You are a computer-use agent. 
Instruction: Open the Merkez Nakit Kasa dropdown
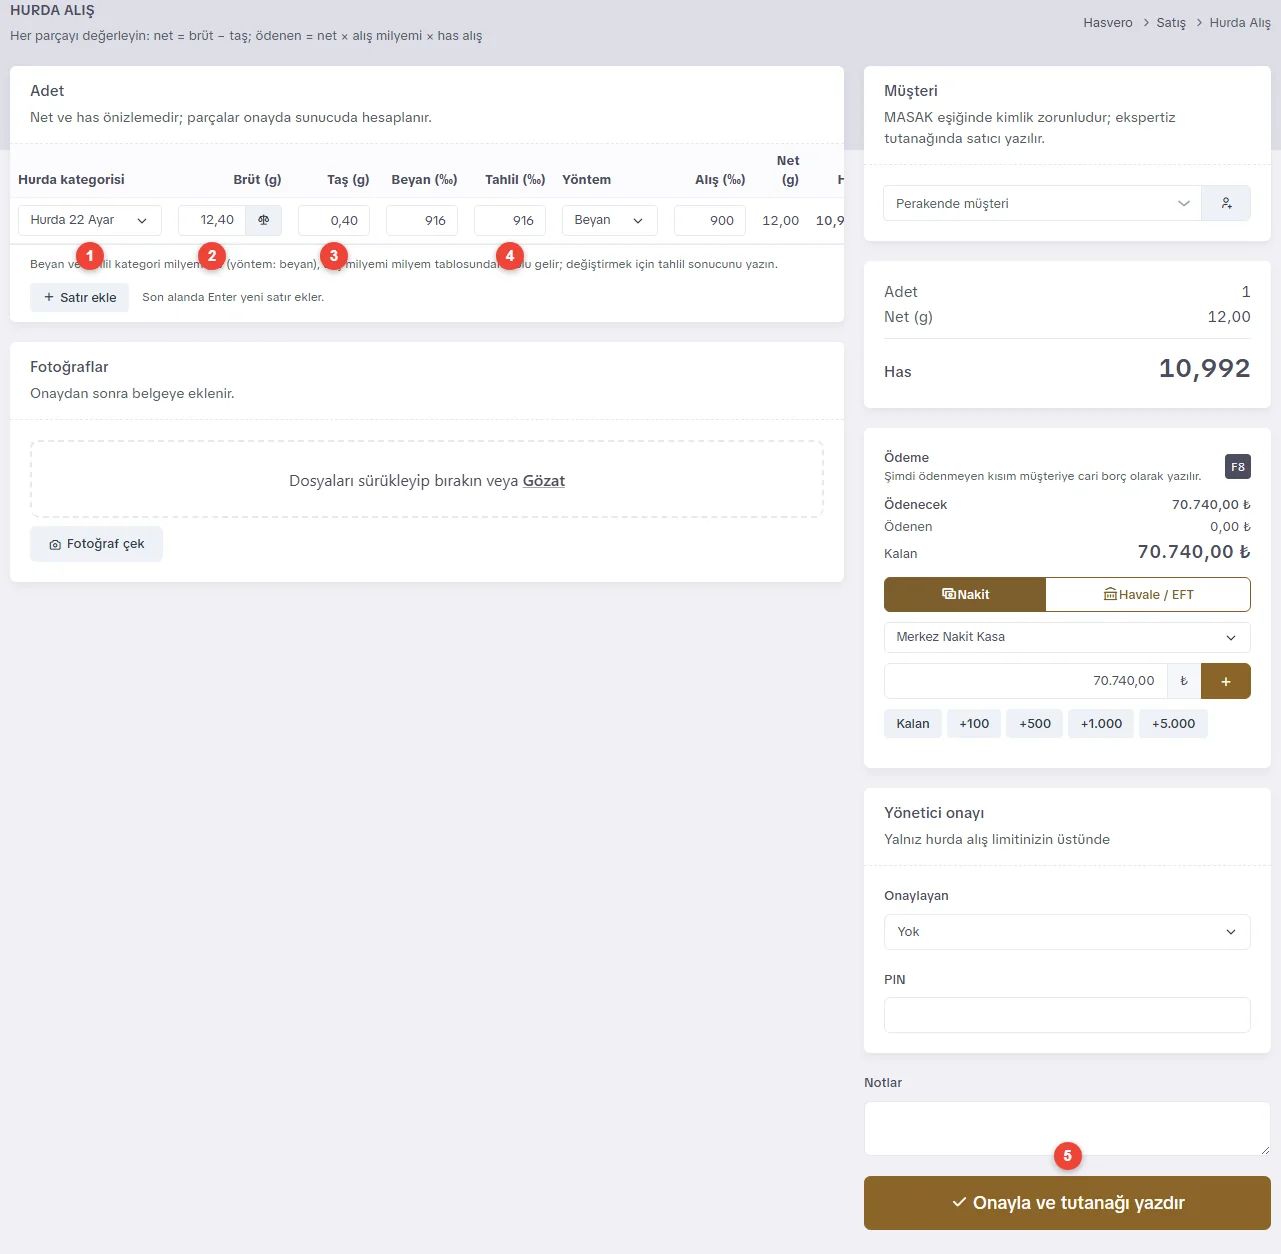click(1067, 637)
